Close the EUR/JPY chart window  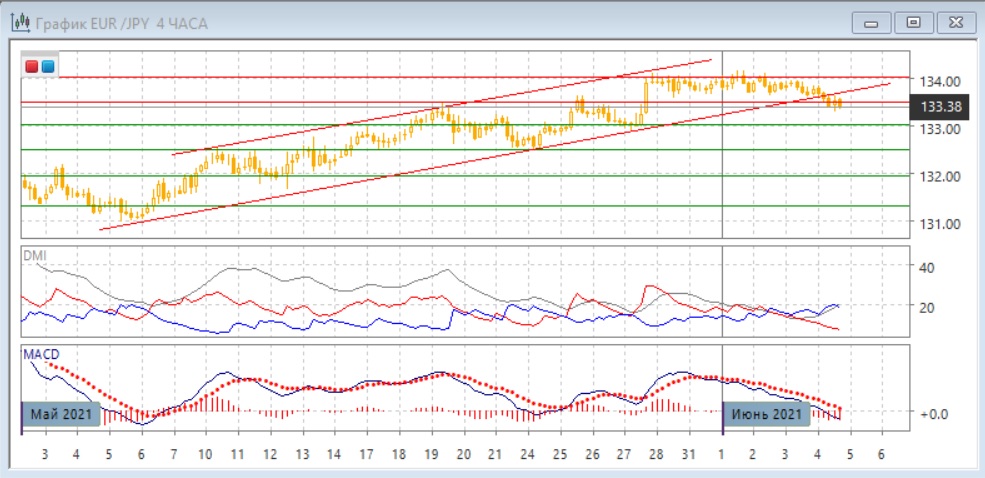tap(952, 23)
